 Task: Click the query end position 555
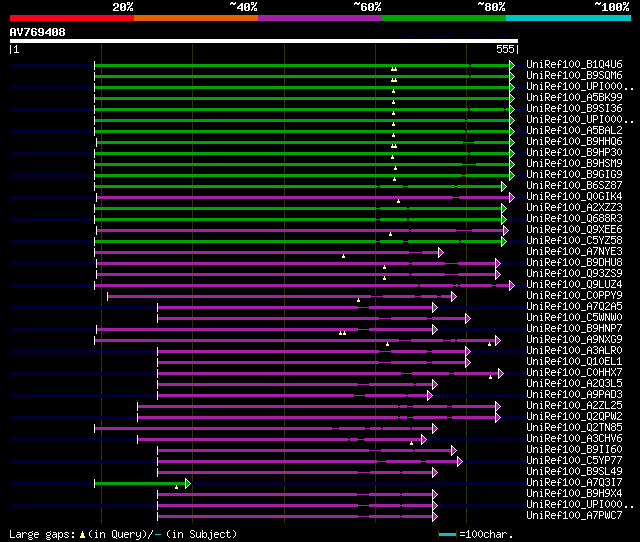point(505,49)
